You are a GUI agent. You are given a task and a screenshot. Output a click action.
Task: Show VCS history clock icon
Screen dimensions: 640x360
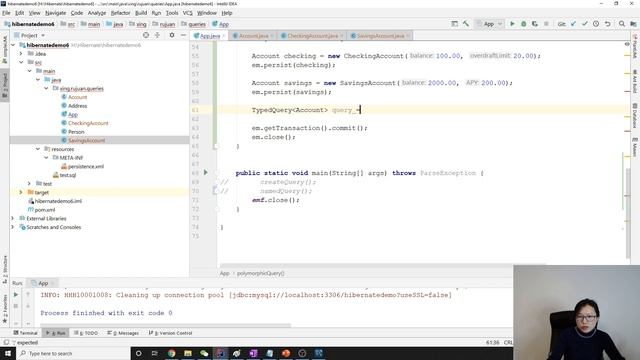596,24
